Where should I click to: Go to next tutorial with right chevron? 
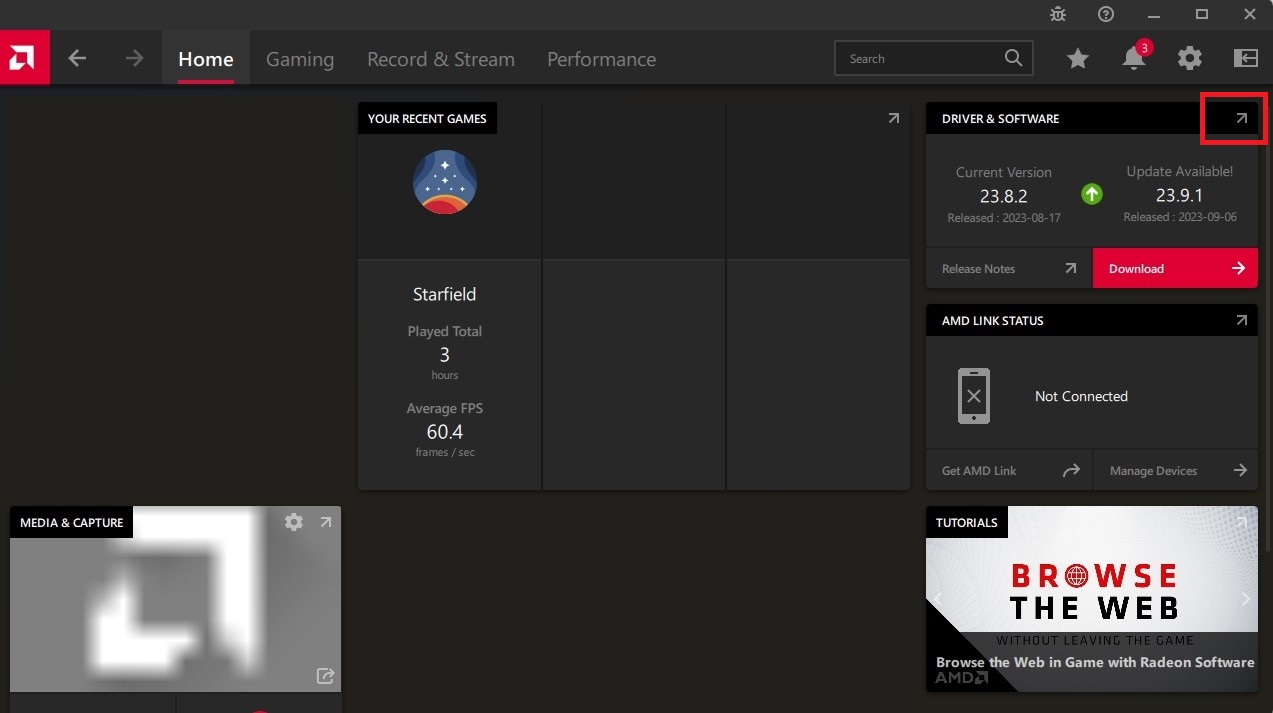coord(1245,599)
